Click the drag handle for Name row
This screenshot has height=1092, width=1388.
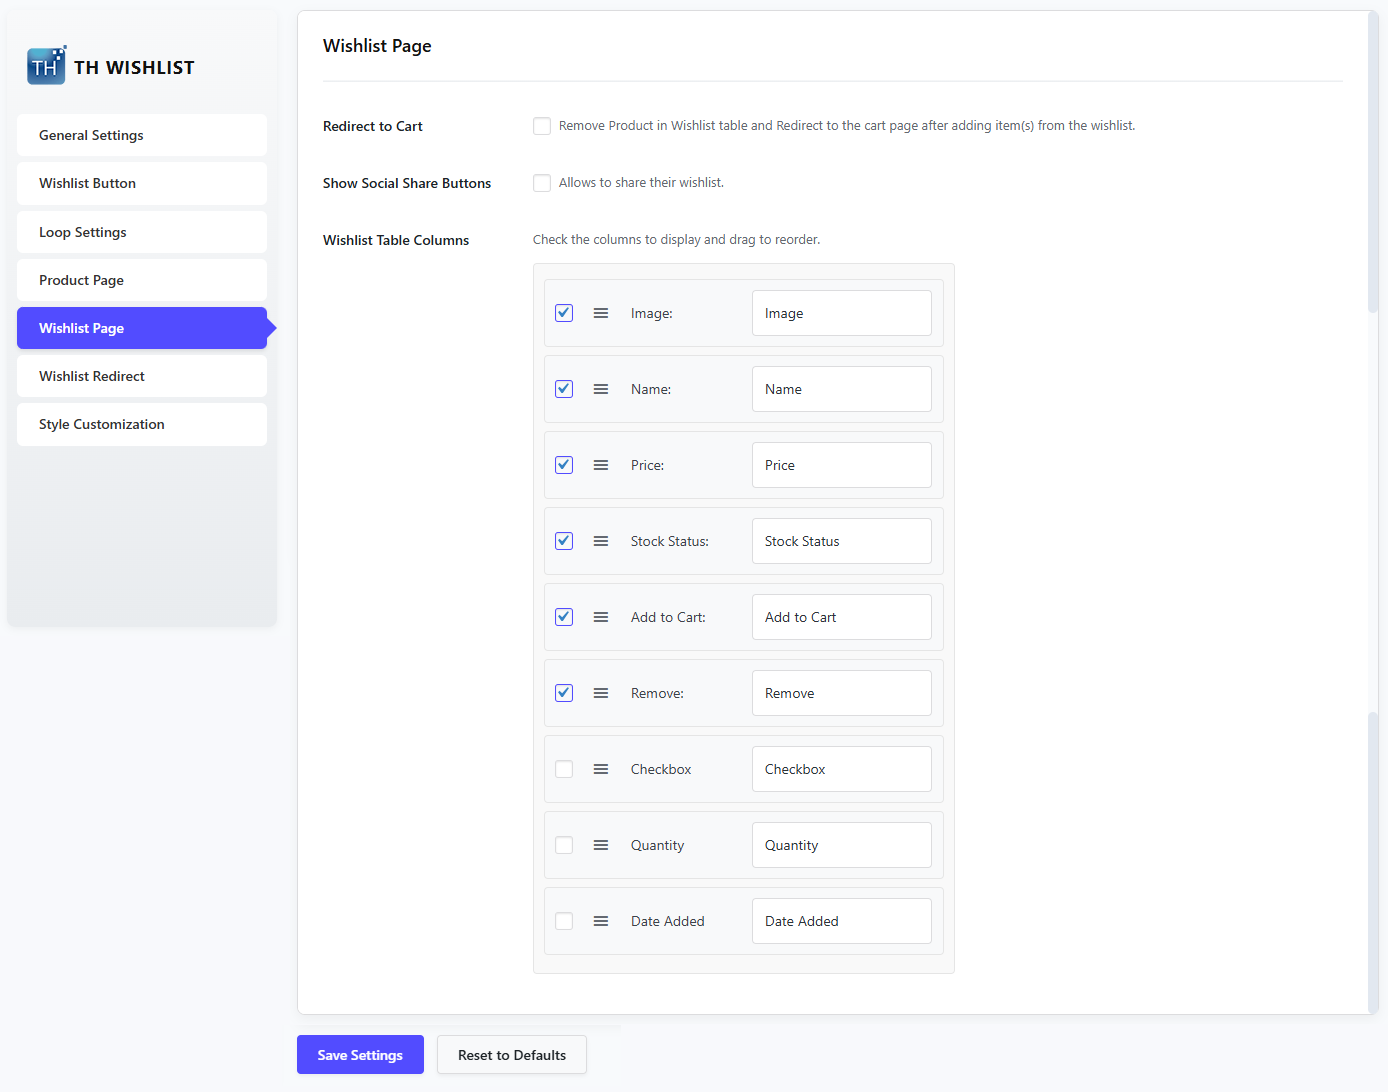[x=601, y=389]
